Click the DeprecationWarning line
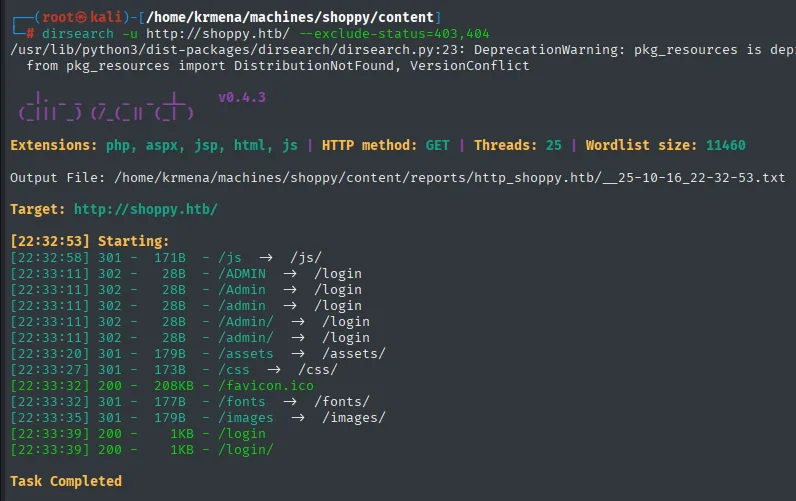Image resolution: width=796 pixels, height=501 pixels. (403, 50)
